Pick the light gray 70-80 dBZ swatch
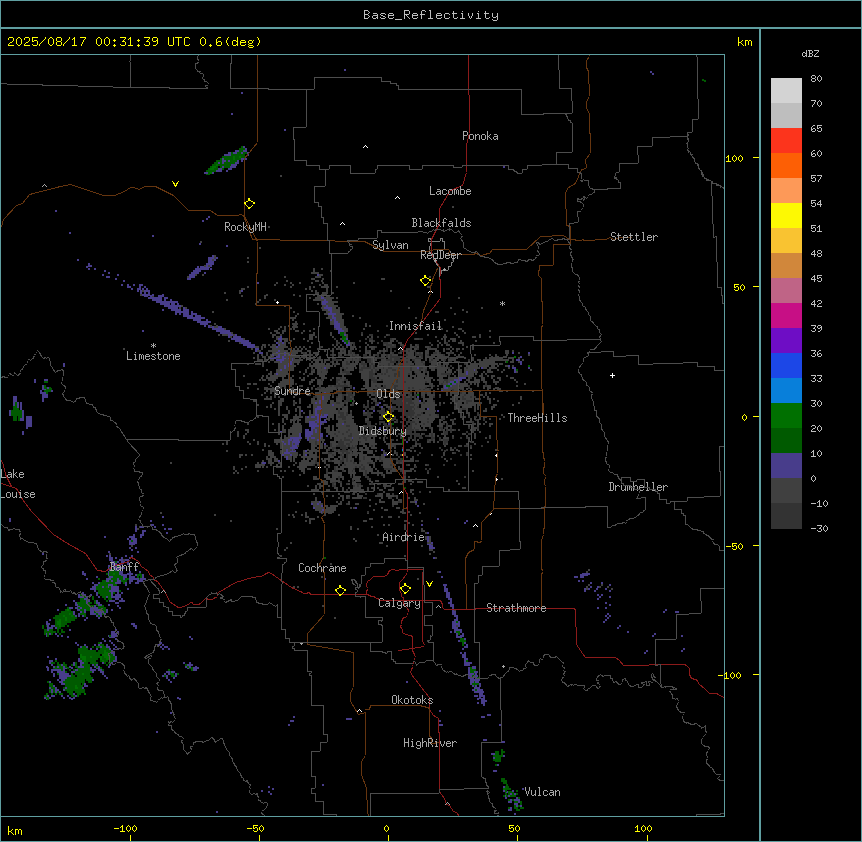 786,91
